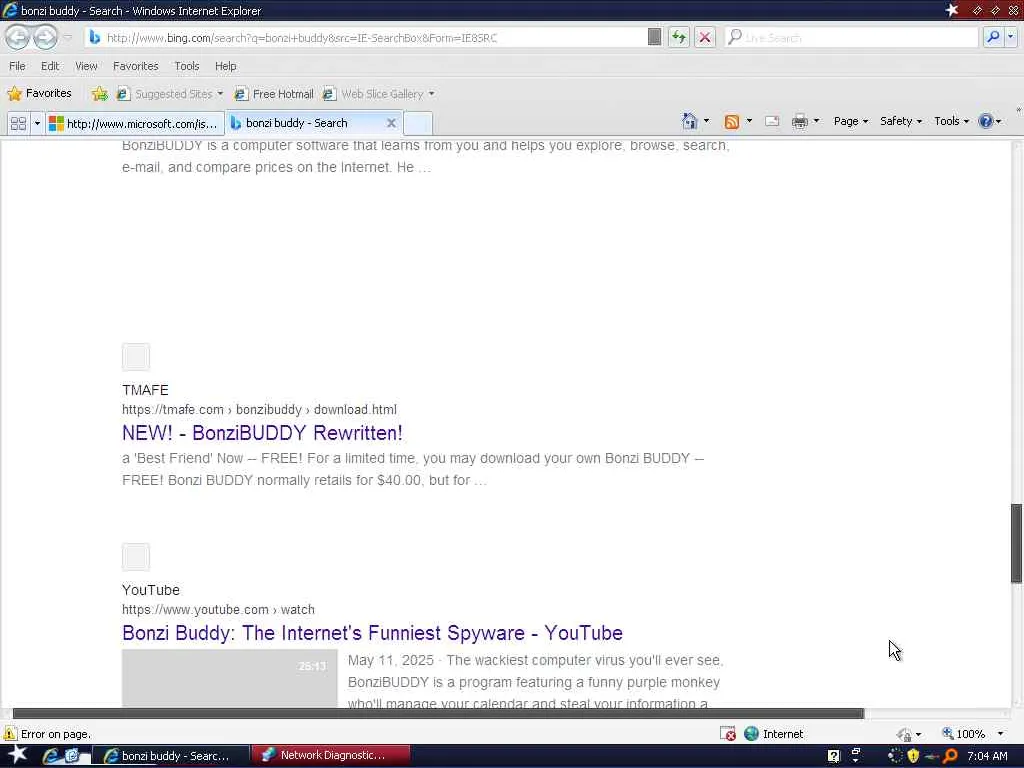Click the vertical scrollbar thumb

tap(1016, 543)
